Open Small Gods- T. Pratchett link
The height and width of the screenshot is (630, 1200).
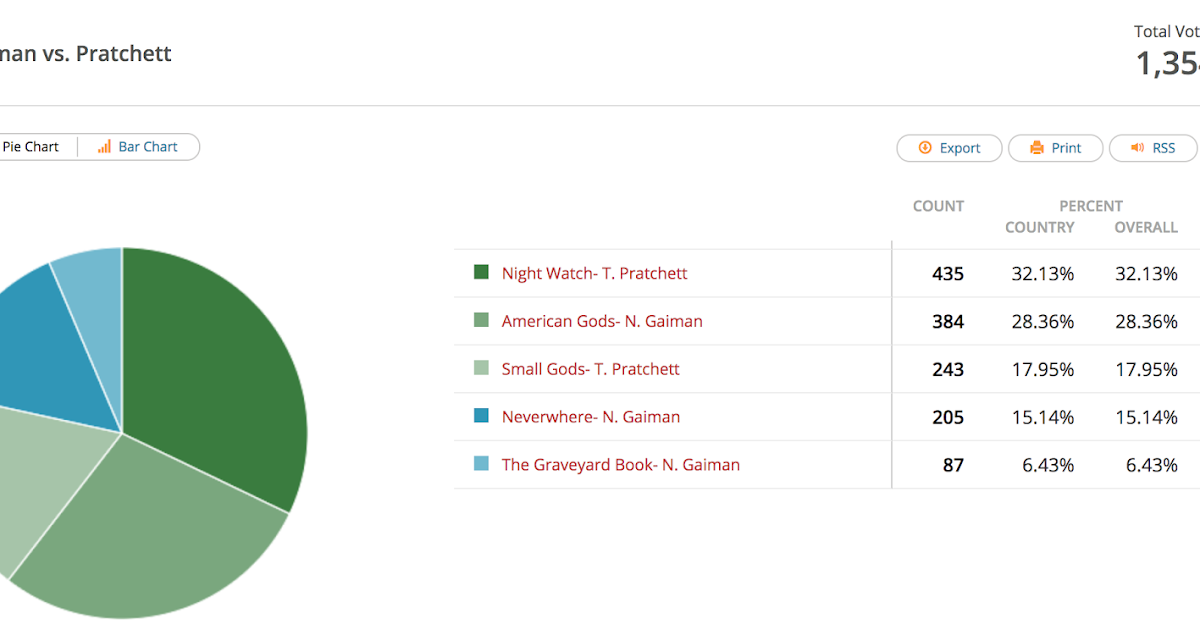coord(590,369)
